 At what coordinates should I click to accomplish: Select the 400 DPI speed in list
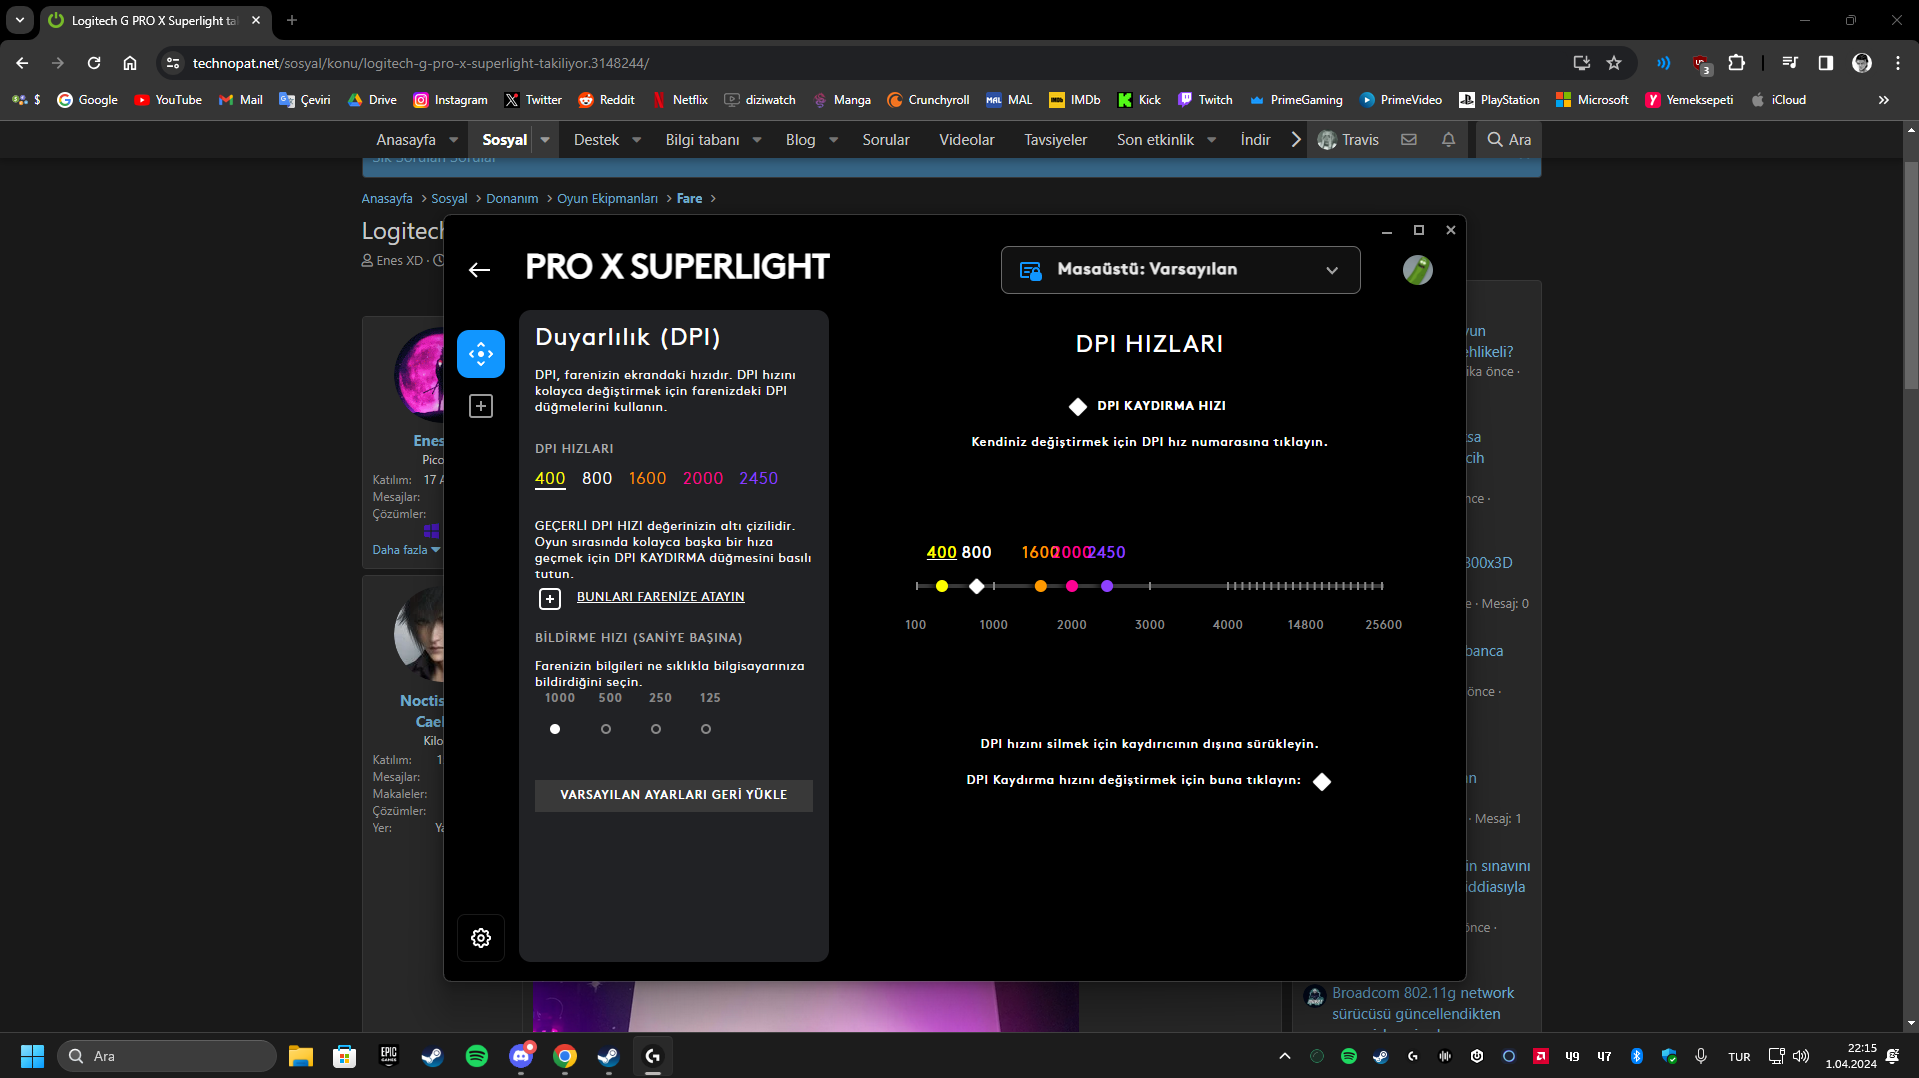coord(550,479)
